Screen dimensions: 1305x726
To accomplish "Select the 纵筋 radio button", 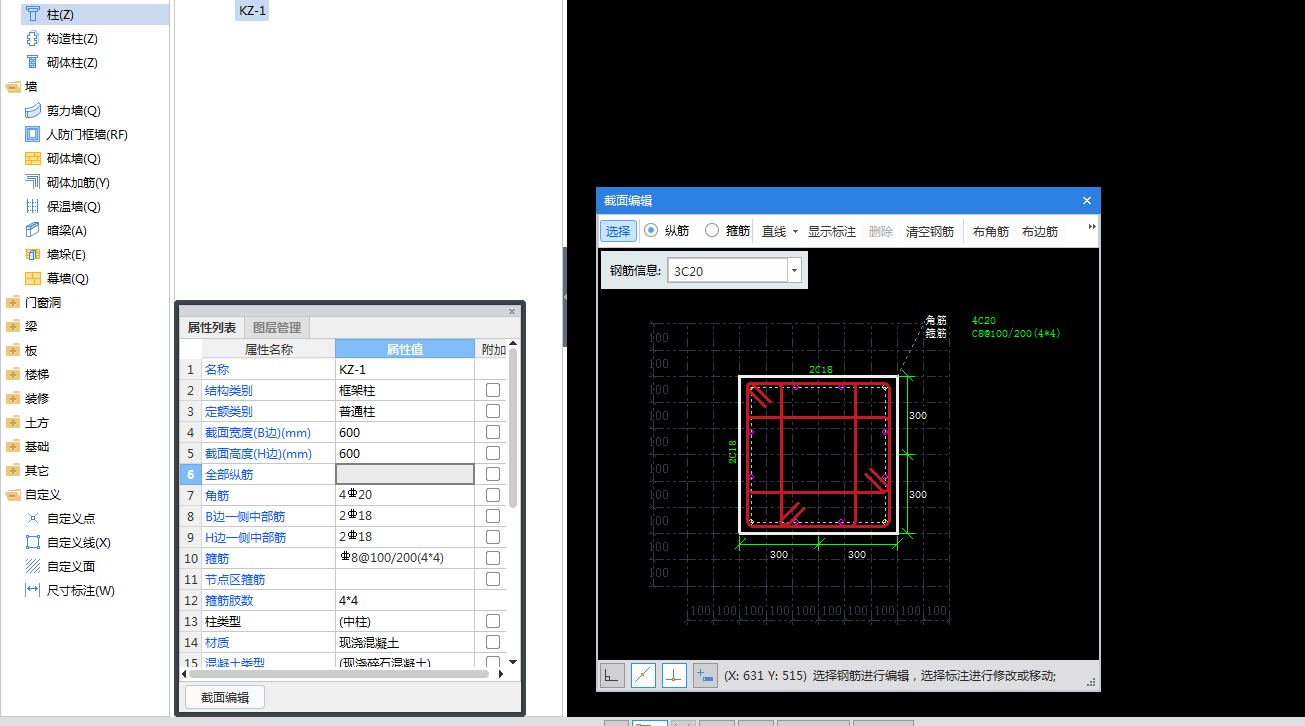I will pos(651,230).
